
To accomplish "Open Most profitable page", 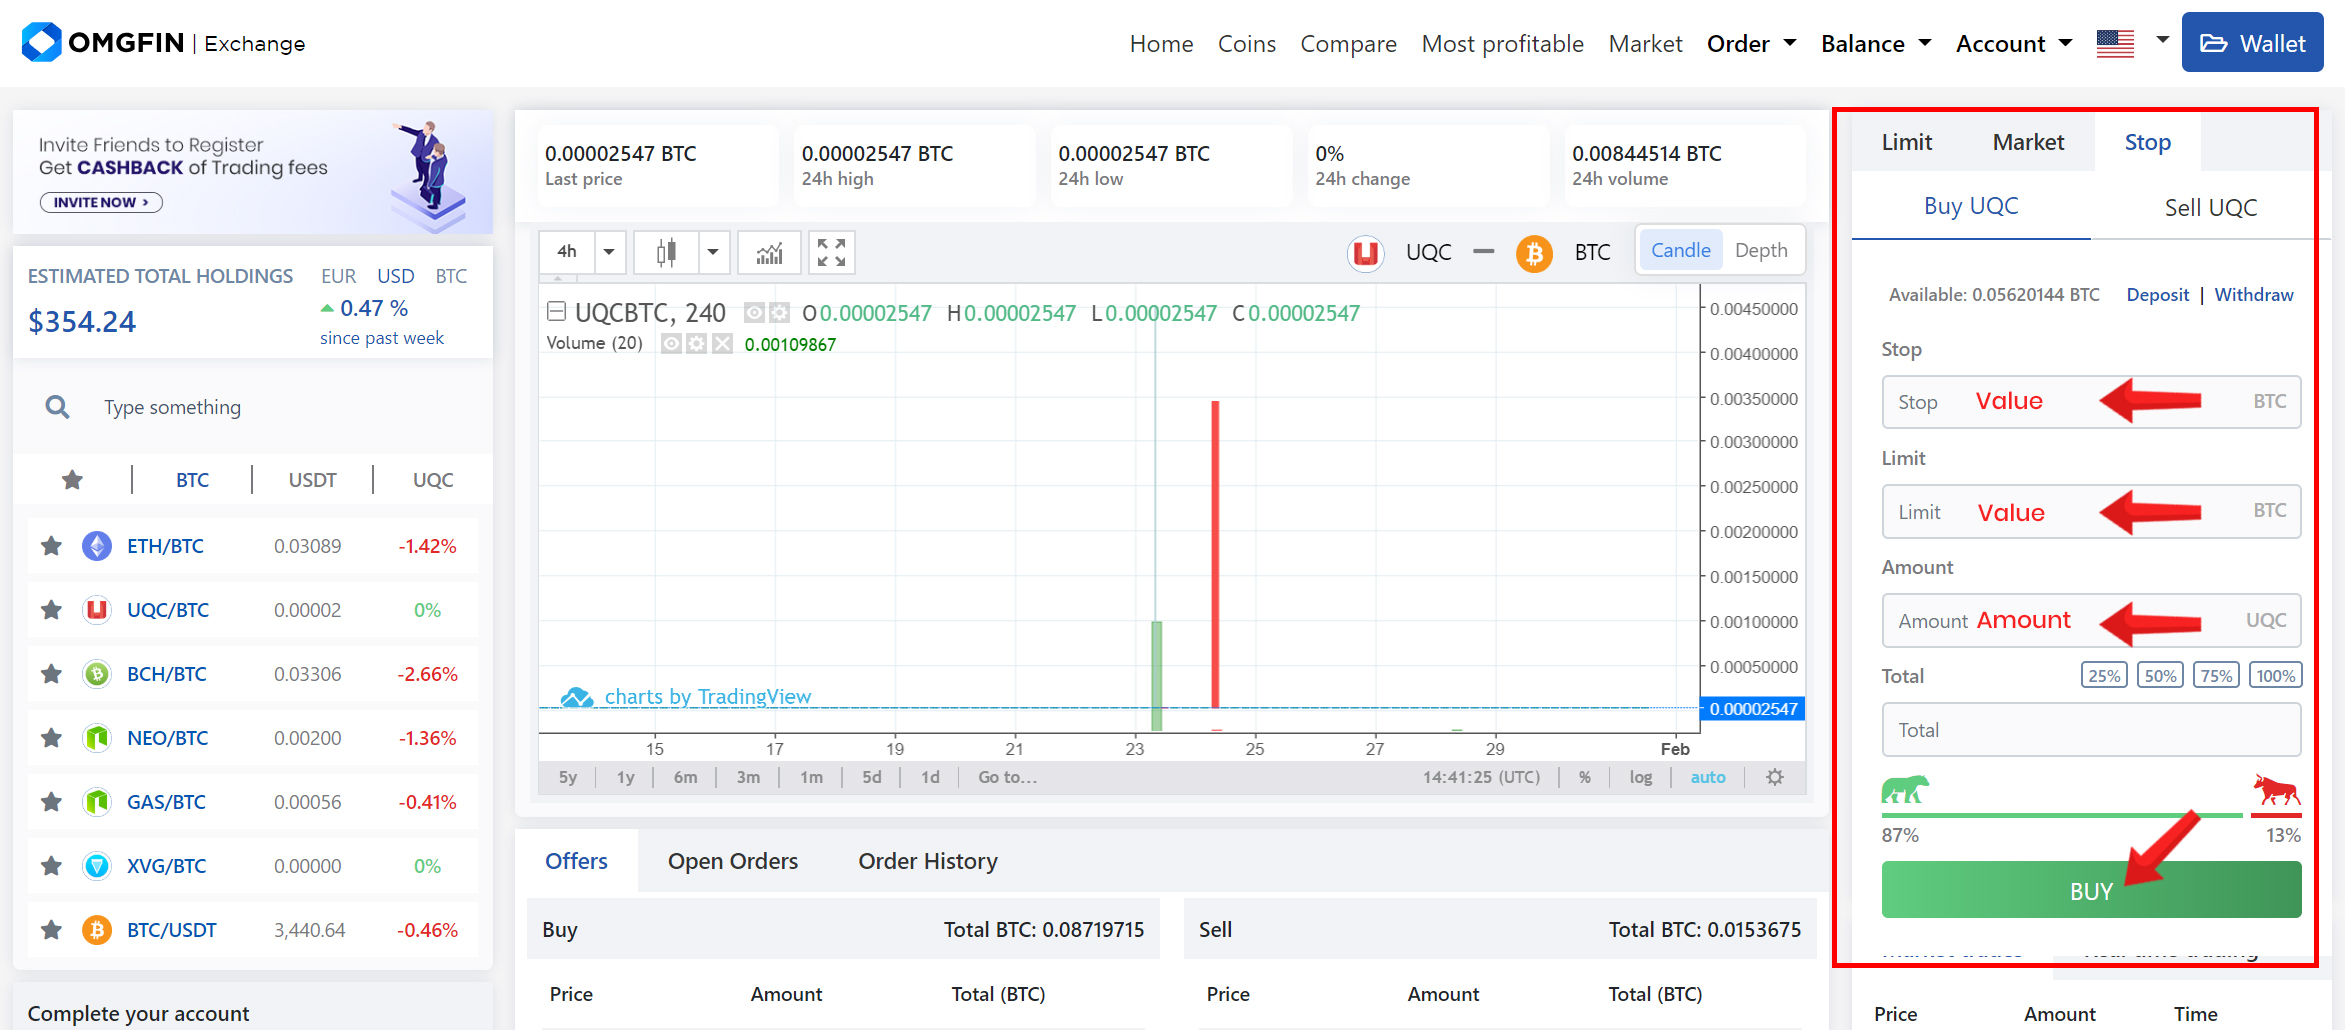I will [1502, 43].
